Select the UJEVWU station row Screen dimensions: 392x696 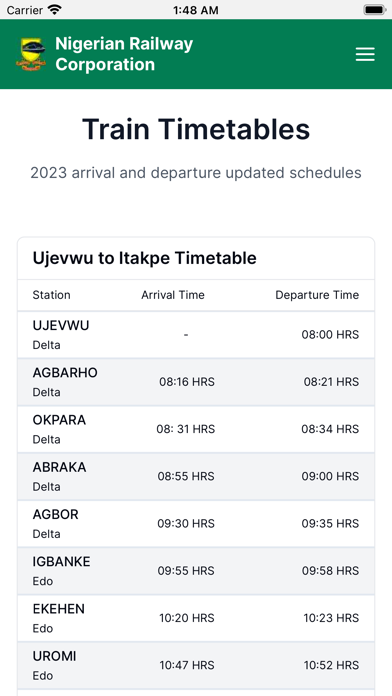click(x=196, y=335)
